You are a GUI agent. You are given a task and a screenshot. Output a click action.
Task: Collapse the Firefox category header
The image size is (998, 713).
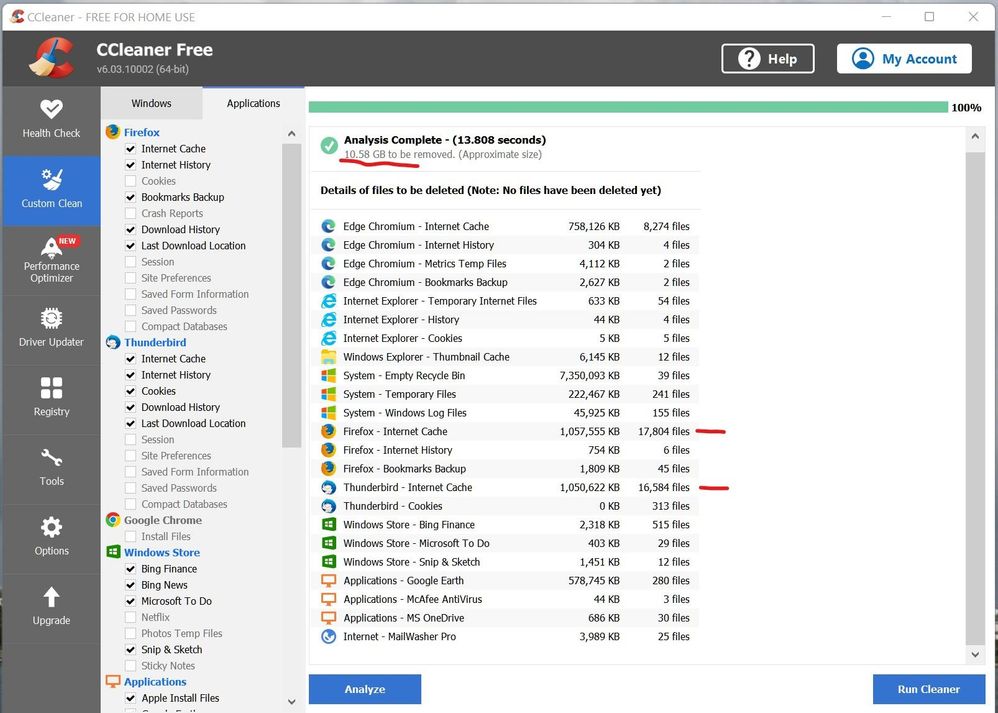pos(141,132)
